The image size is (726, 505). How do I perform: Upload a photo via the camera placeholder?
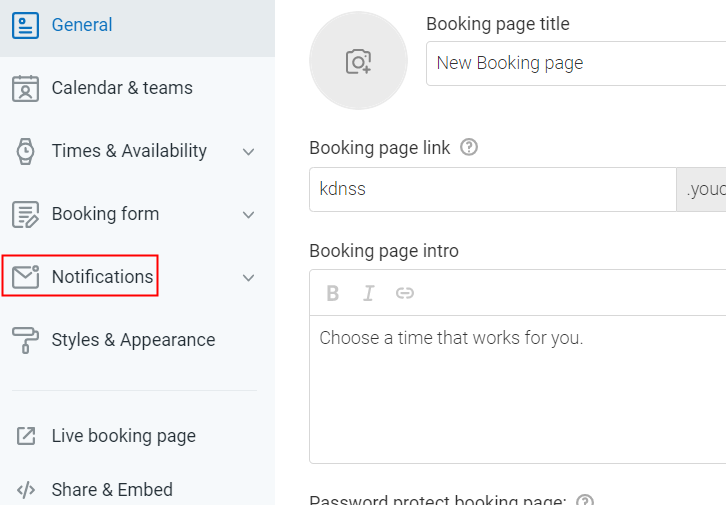358,61
